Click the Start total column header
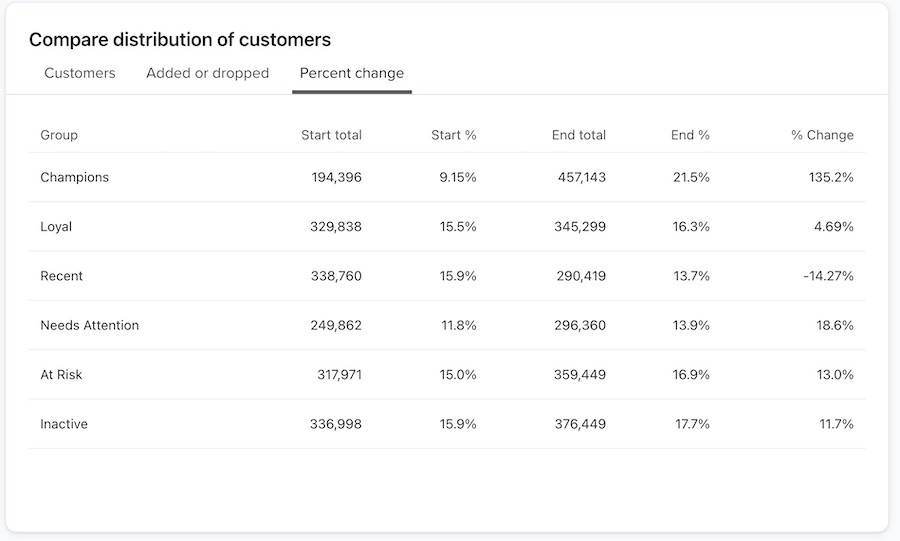Viewport: 900px width, 541px height. tap(331, 135)
